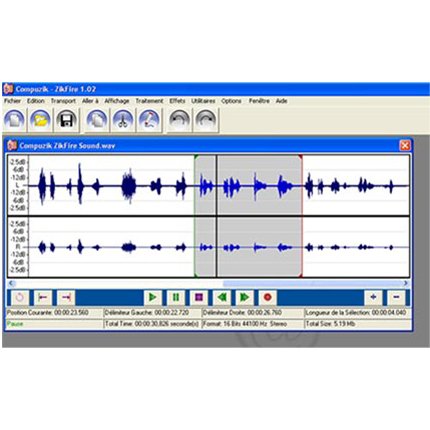The height and width of the screenshot is (430, 430).
Task: Click the Rewind double-arrow button
Action: pos(222,297)
